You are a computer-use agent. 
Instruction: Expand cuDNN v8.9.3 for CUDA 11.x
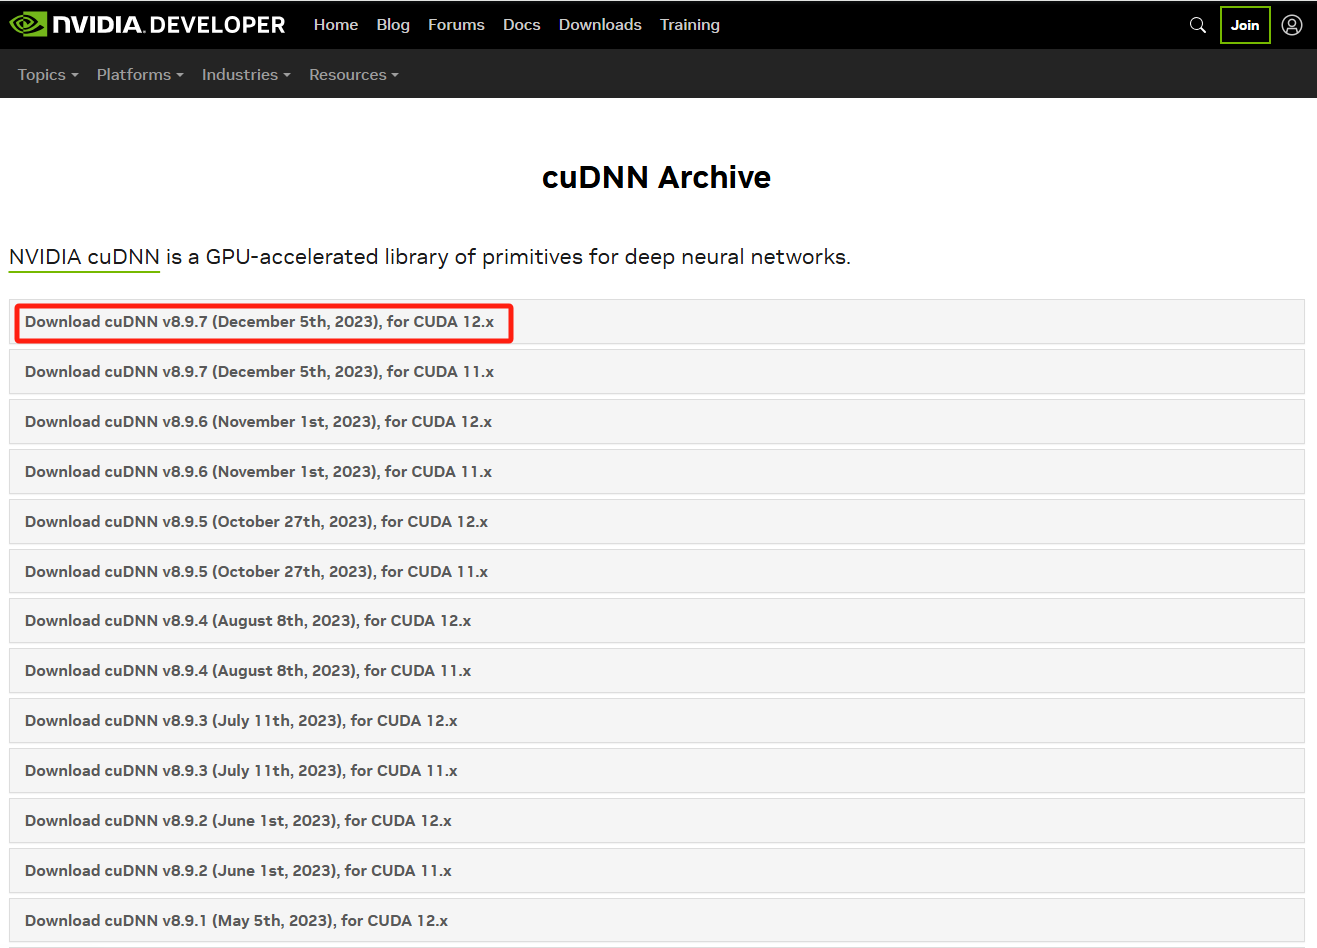point(657,771)
